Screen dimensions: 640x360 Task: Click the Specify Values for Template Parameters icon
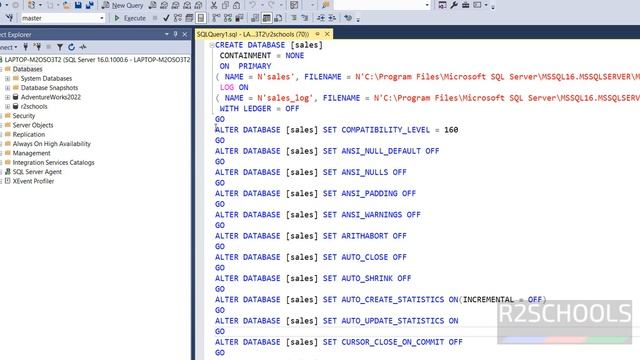[x=348, y=18]
